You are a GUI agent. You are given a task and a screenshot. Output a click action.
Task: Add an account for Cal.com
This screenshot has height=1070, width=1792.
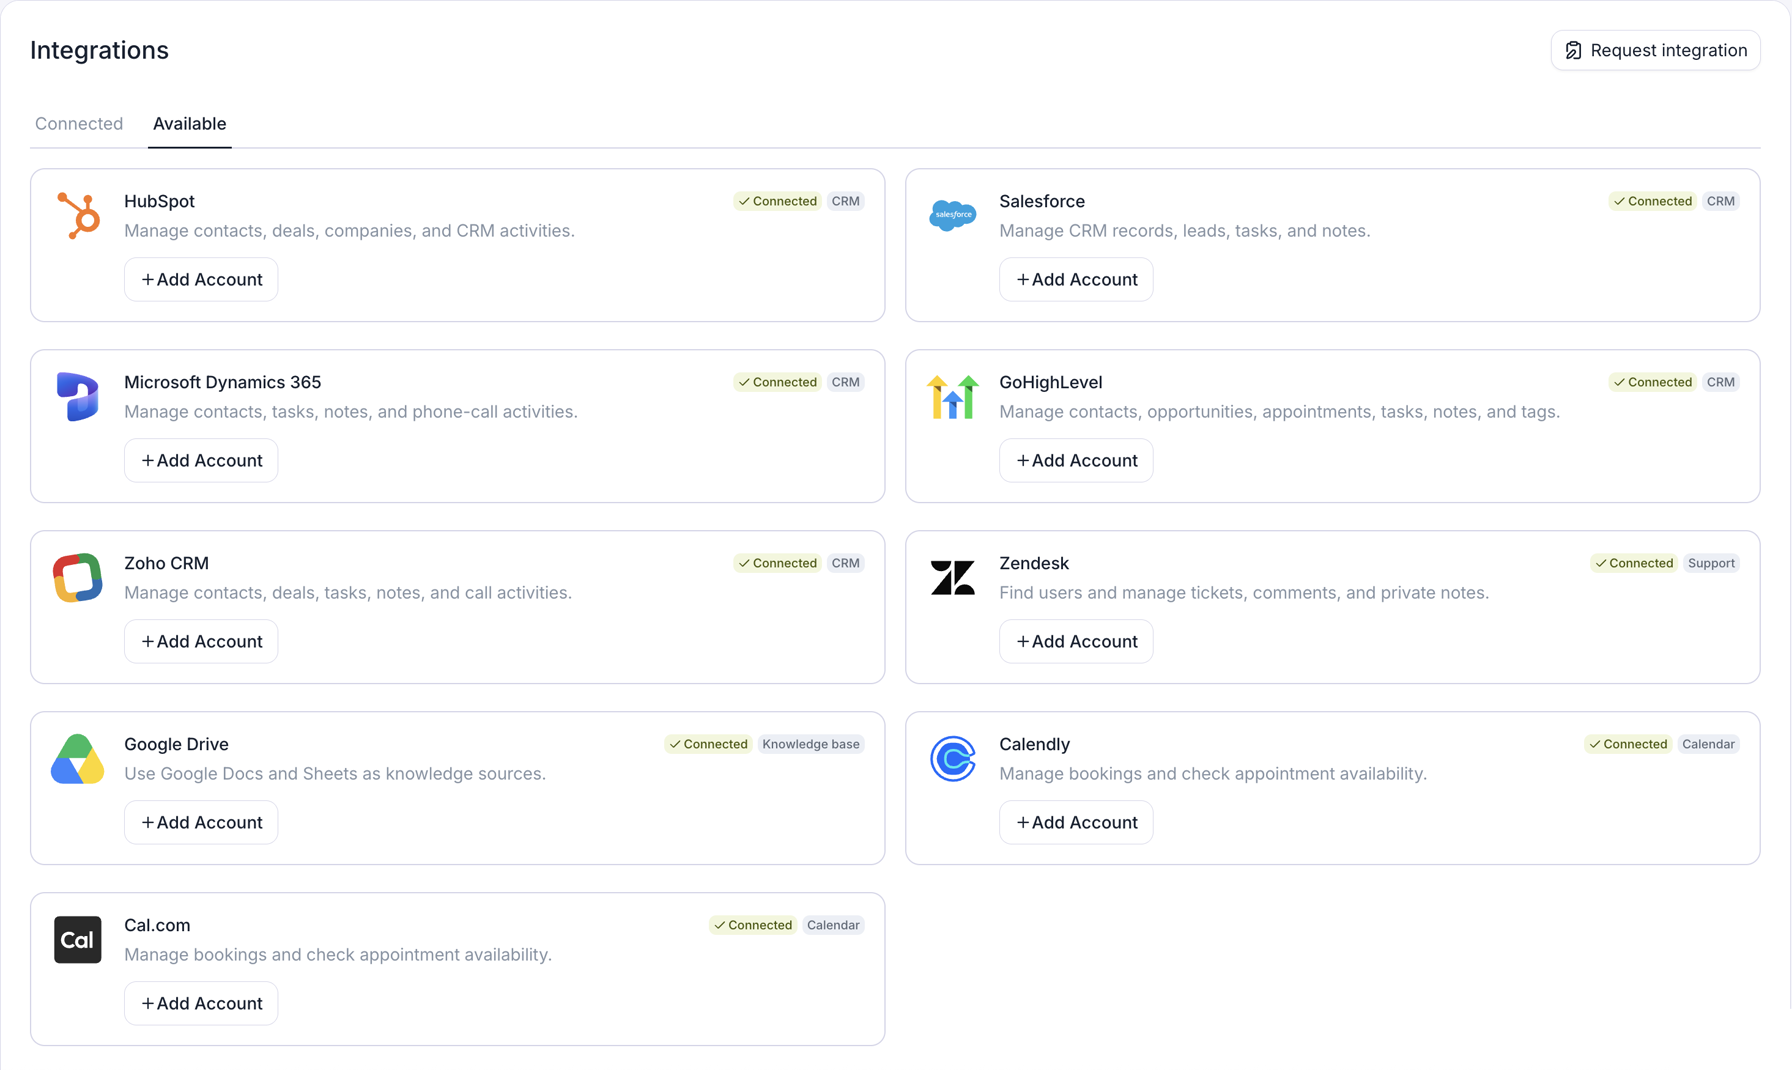201,1003
